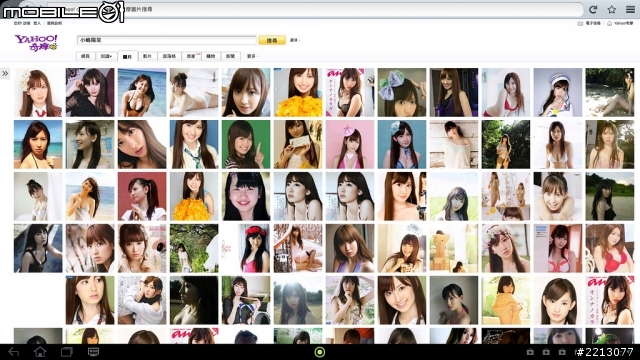Select the active 圖片 images tab
Viewport: 640px width, 360px height.
(127, 56)
